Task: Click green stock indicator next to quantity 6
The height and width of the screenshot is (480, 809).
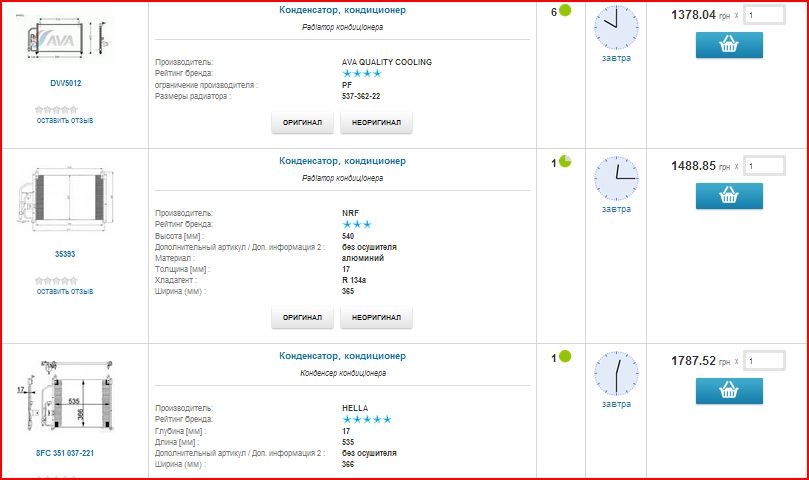Action: 565,10
